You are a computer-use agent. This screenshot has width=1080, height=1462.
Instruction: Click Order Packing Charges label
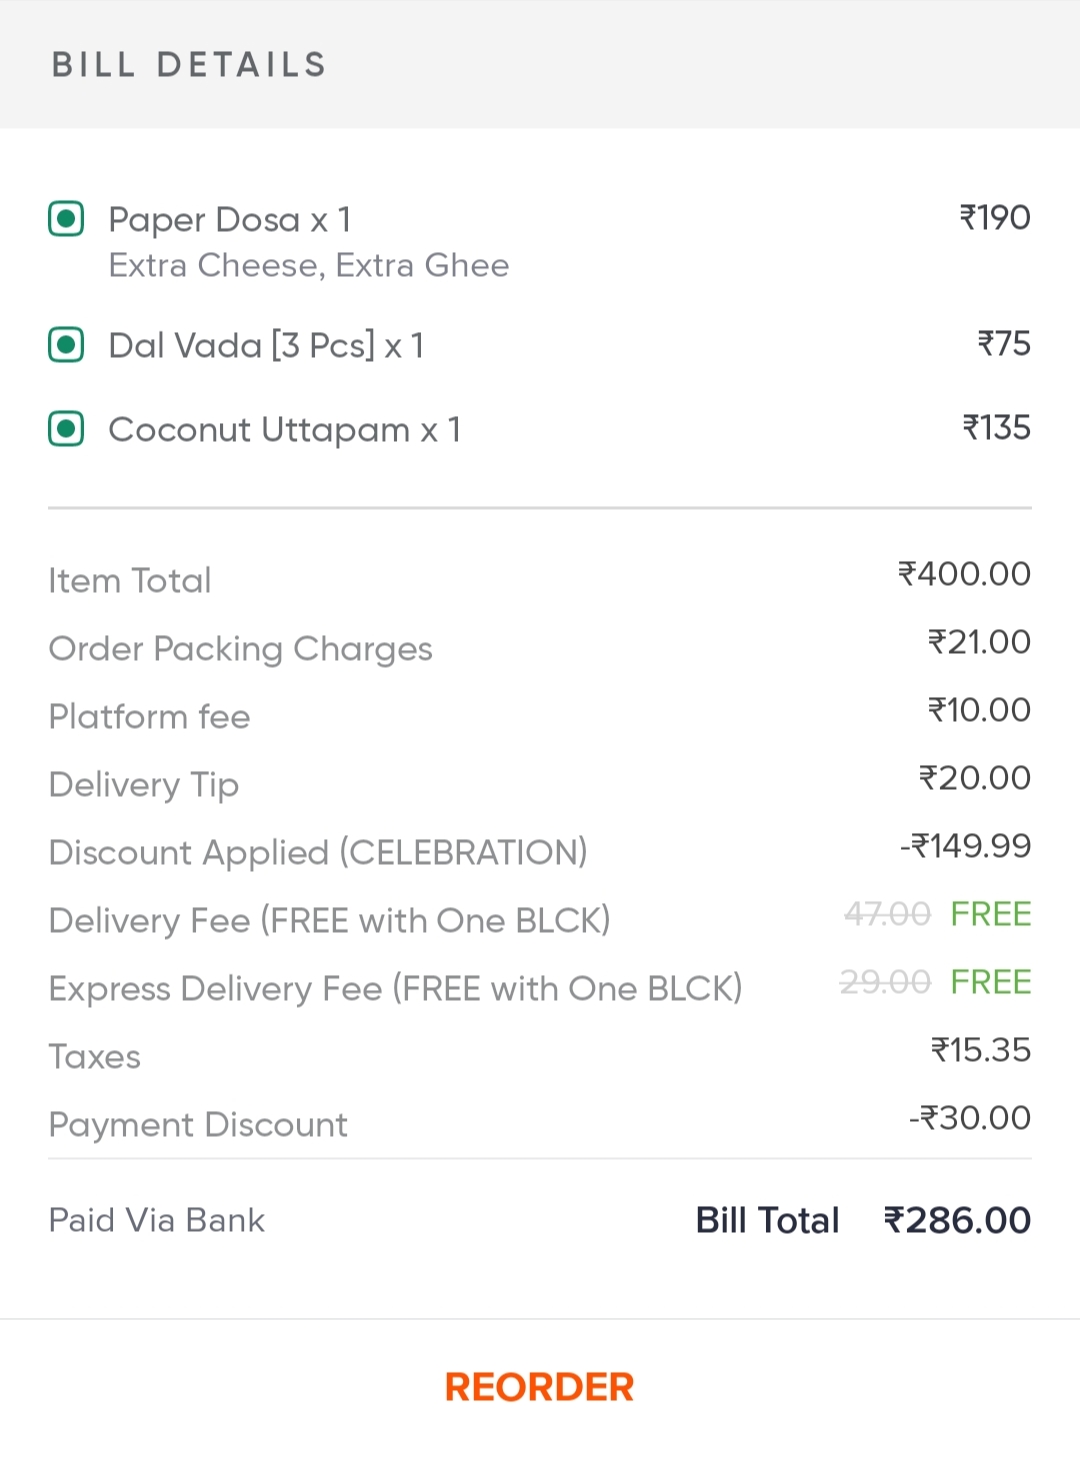(x=240, y=648)
